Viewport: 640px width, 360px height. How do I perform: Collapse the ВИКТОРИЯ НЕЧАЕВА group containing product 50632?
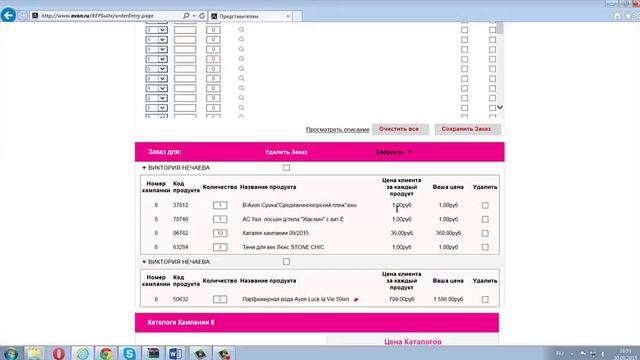coord(144,262)
